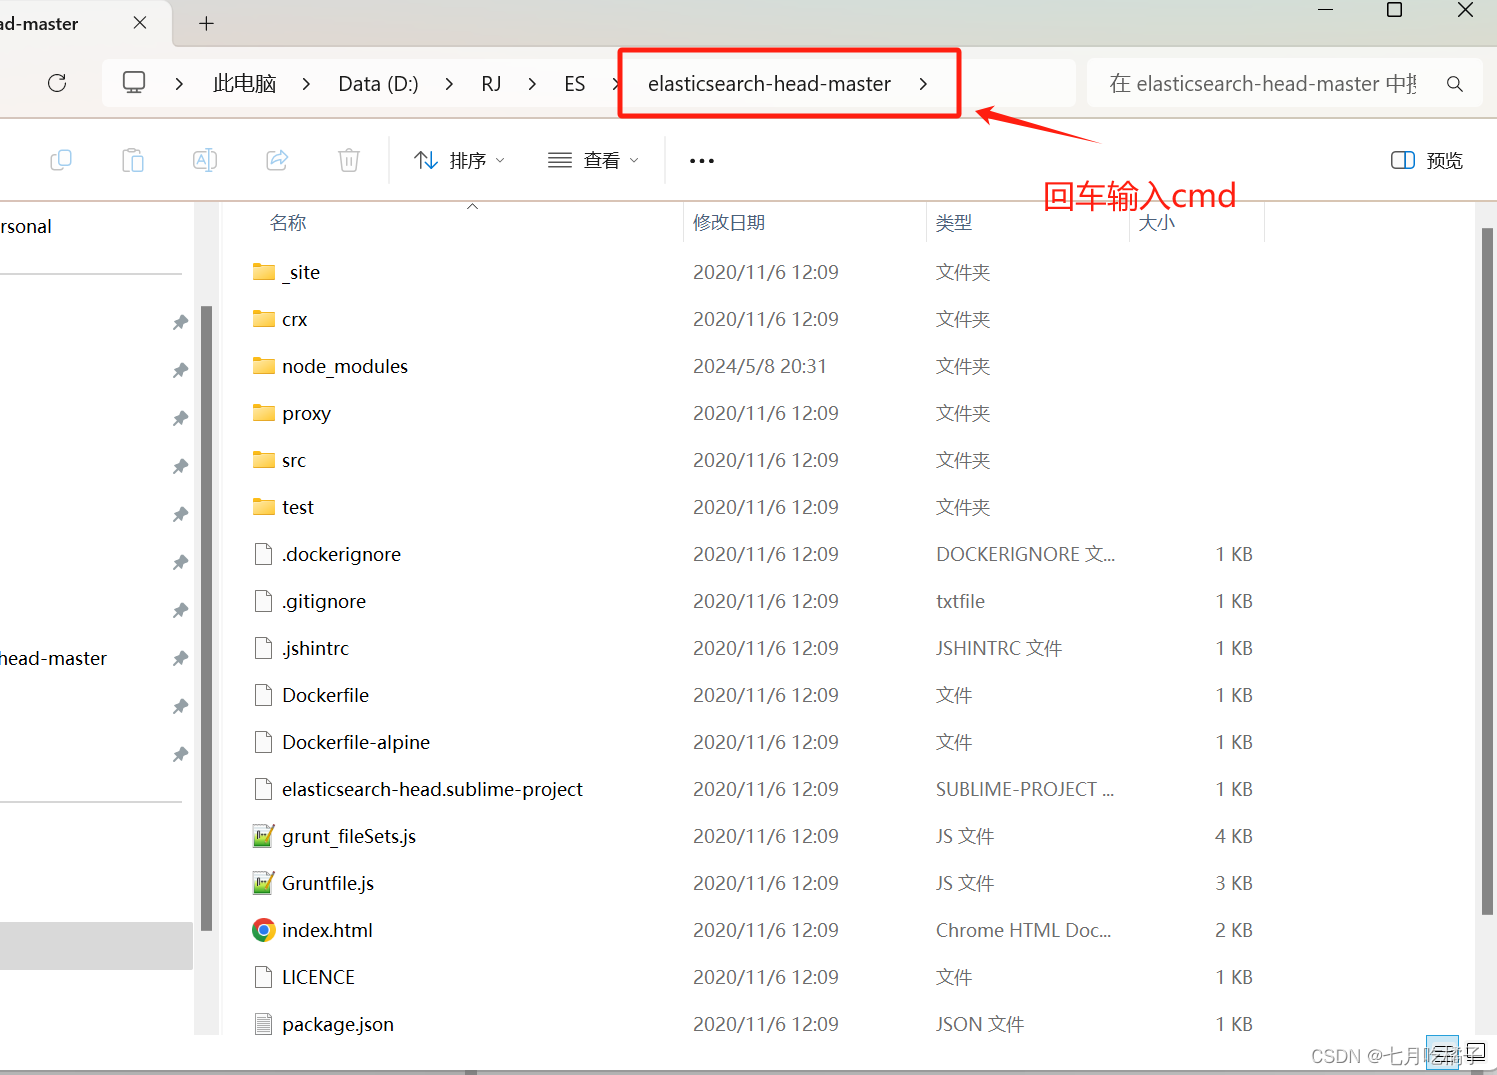Open the 查看 view dropdown
The height and width of the screenshot is (1075, 1497).
point(593,160)
